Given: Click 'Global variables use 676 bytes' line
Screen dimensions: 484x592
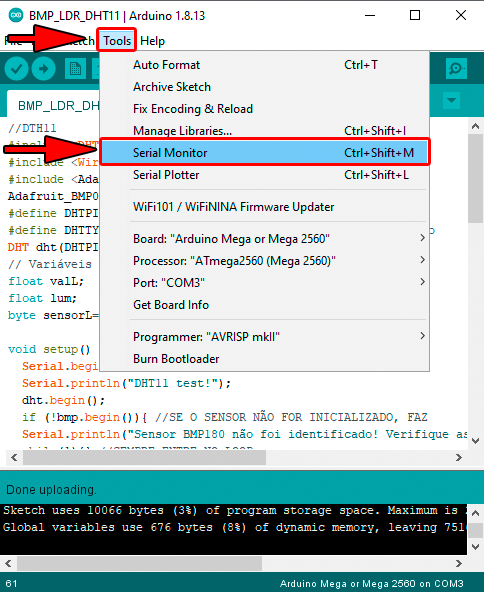Looking at the screenshot, I should pyautogui.click(x=234, y=527).
